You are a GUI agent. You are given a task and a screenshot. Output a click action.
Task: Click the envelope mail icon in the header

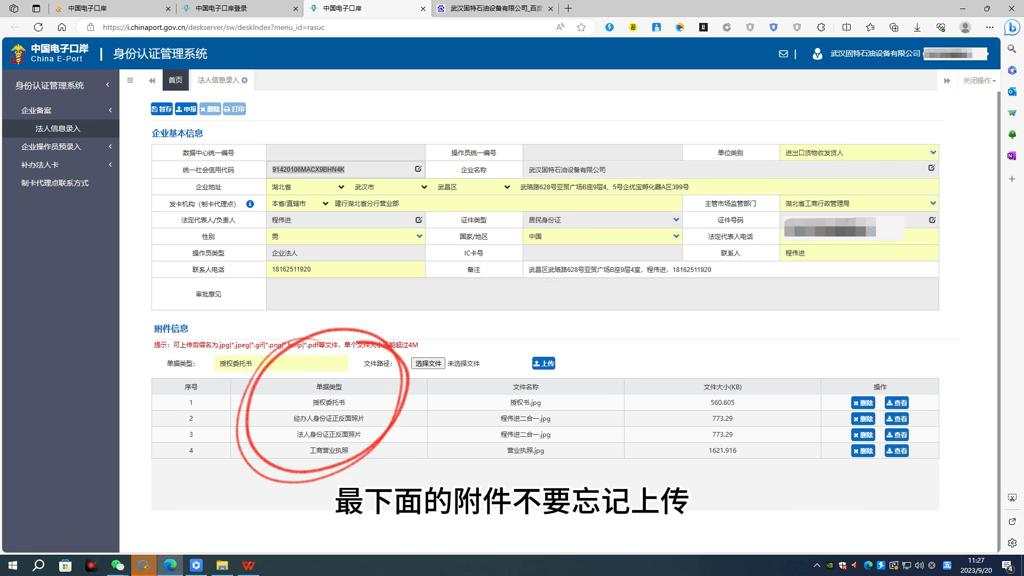pyautogui.click(x=785, y=54)
